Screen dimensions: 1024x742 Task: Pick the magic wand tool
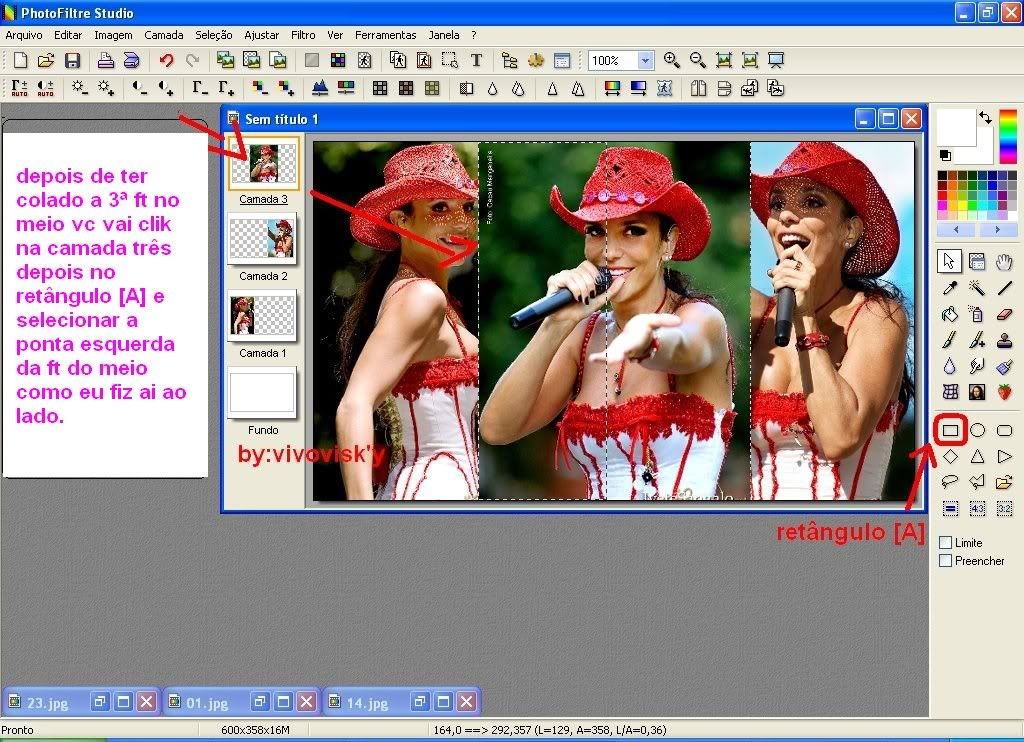pyautogui.click(x=978, y=288)
